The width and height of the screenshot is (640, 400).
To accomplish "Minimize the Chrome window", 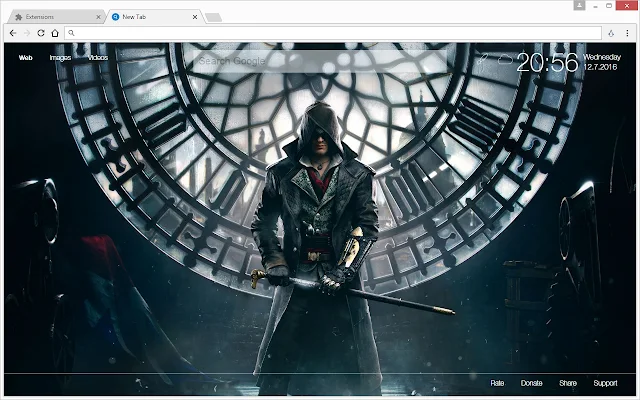I will tap(596, 6).
